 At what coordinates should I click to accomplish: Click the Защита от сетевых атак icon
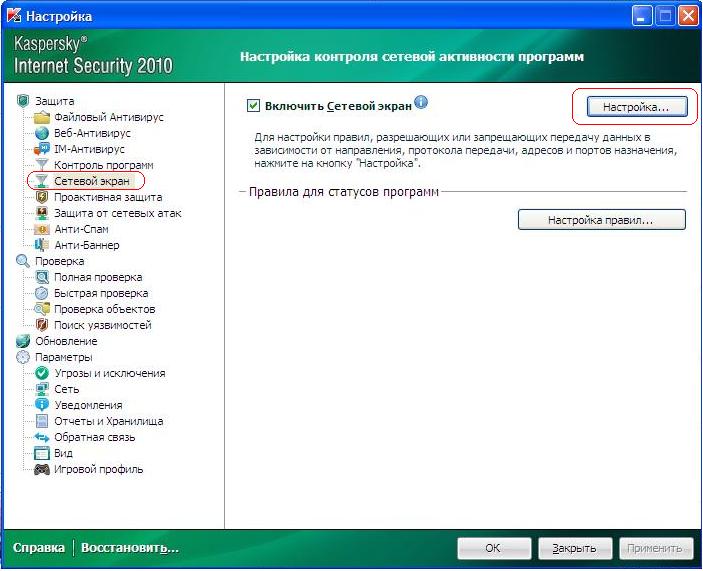(x=42, y=213)
